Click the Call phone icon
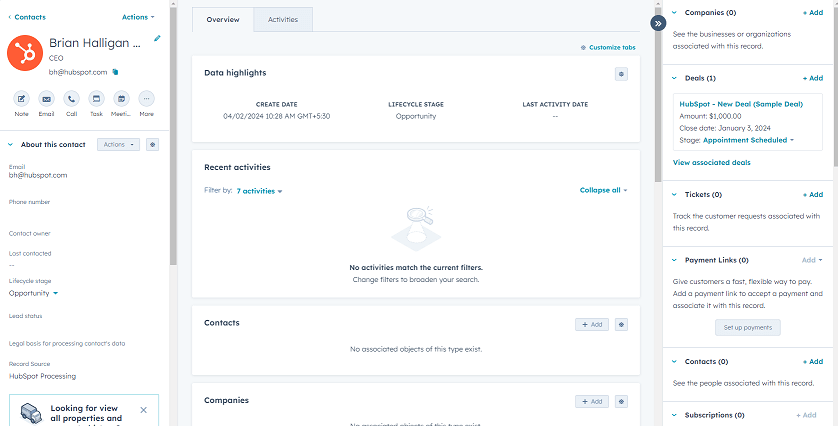Image resolution: width=838 pixels, height=426 pixels. click(x=72, y=99)
